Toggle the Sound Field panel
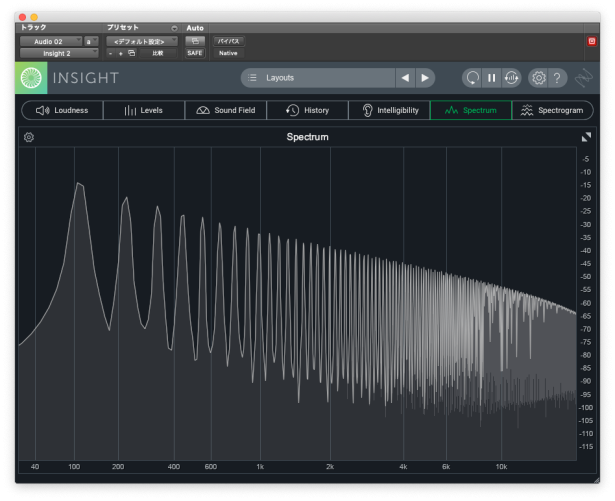Viewport: 615px width, 501px height. coord(225,110)
